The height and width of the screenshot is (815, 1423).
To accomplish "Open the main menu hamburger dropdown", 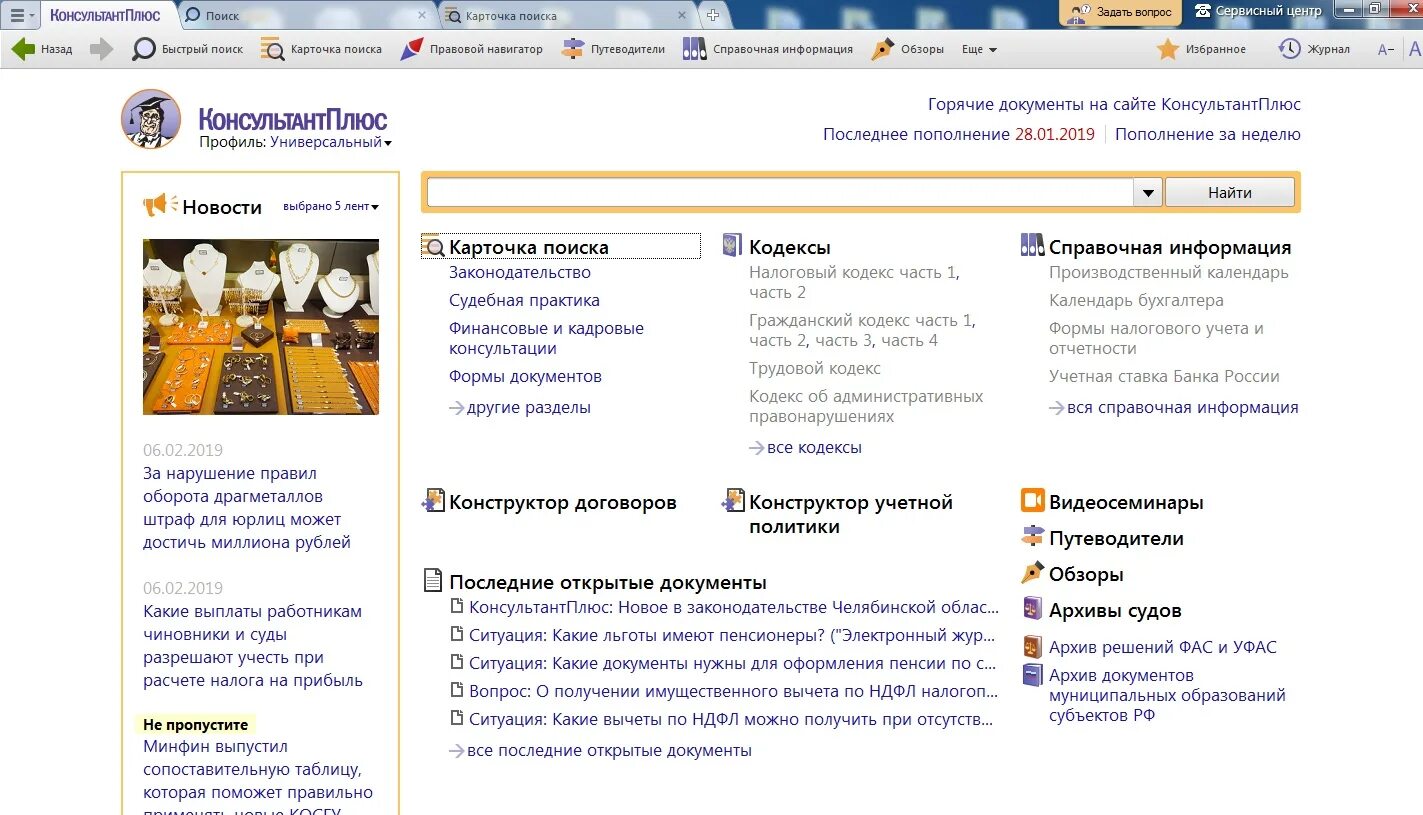I will 22,15.
